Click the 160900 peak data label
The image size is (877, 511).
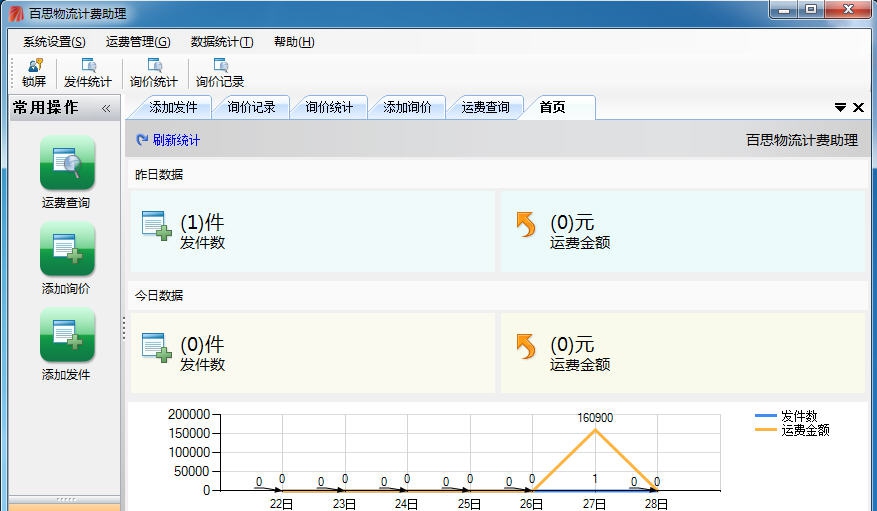point(595,418)
